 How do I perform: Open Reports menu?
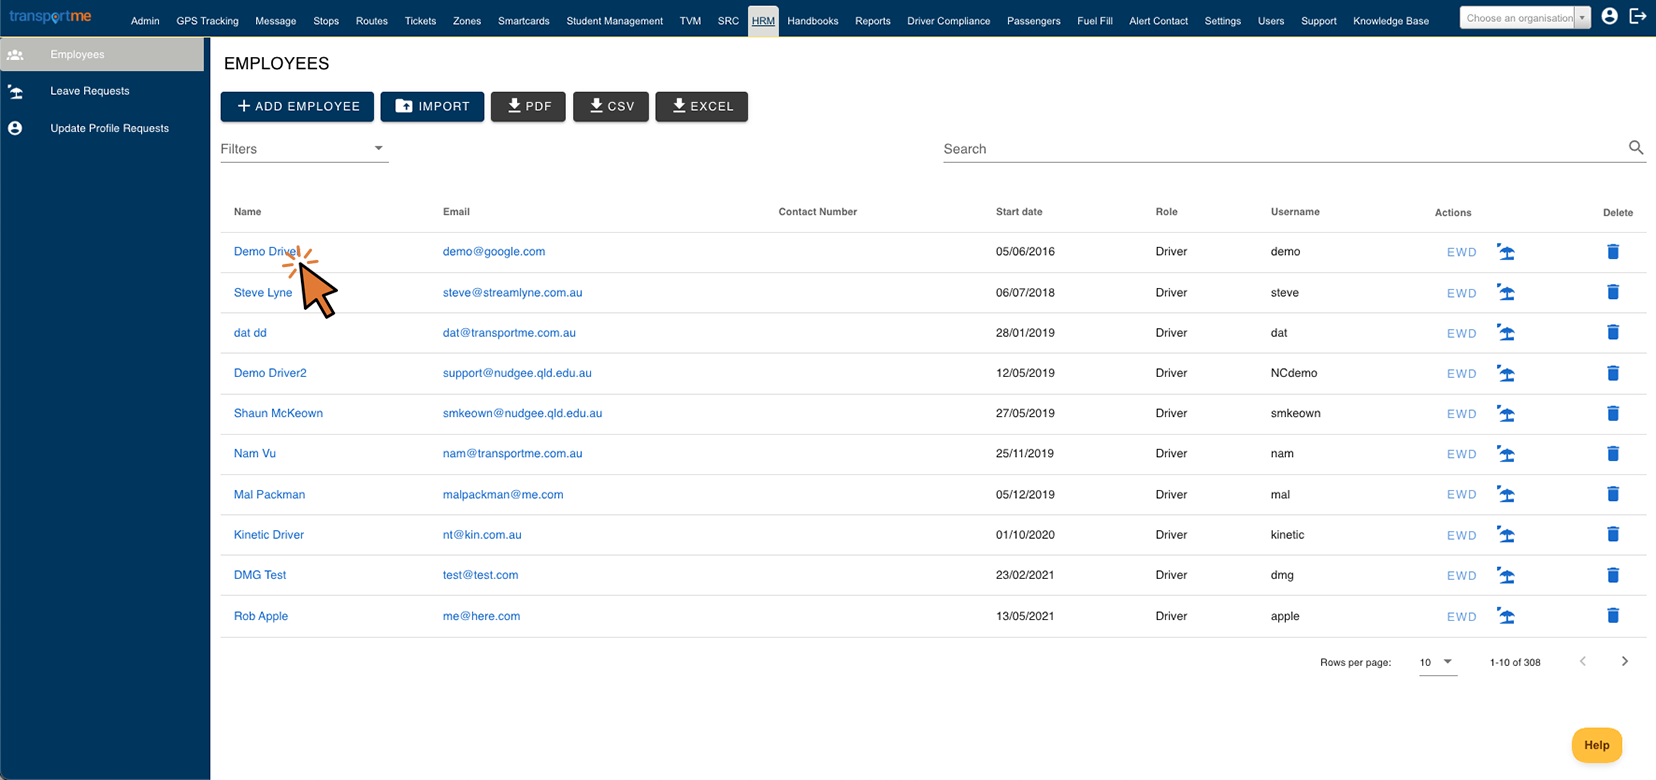pos(872,21)
